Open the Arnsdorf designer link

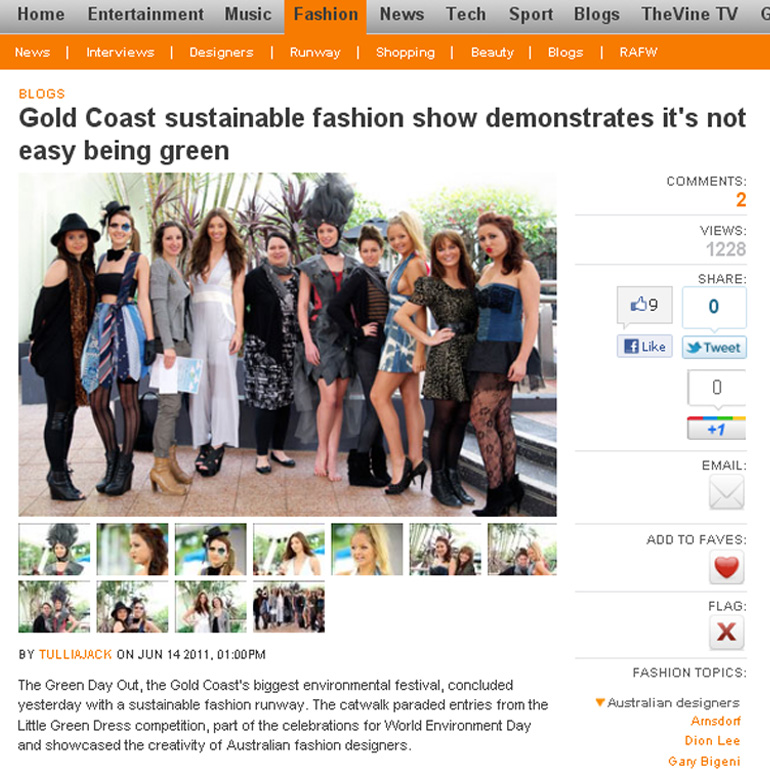tap(715, 721)
